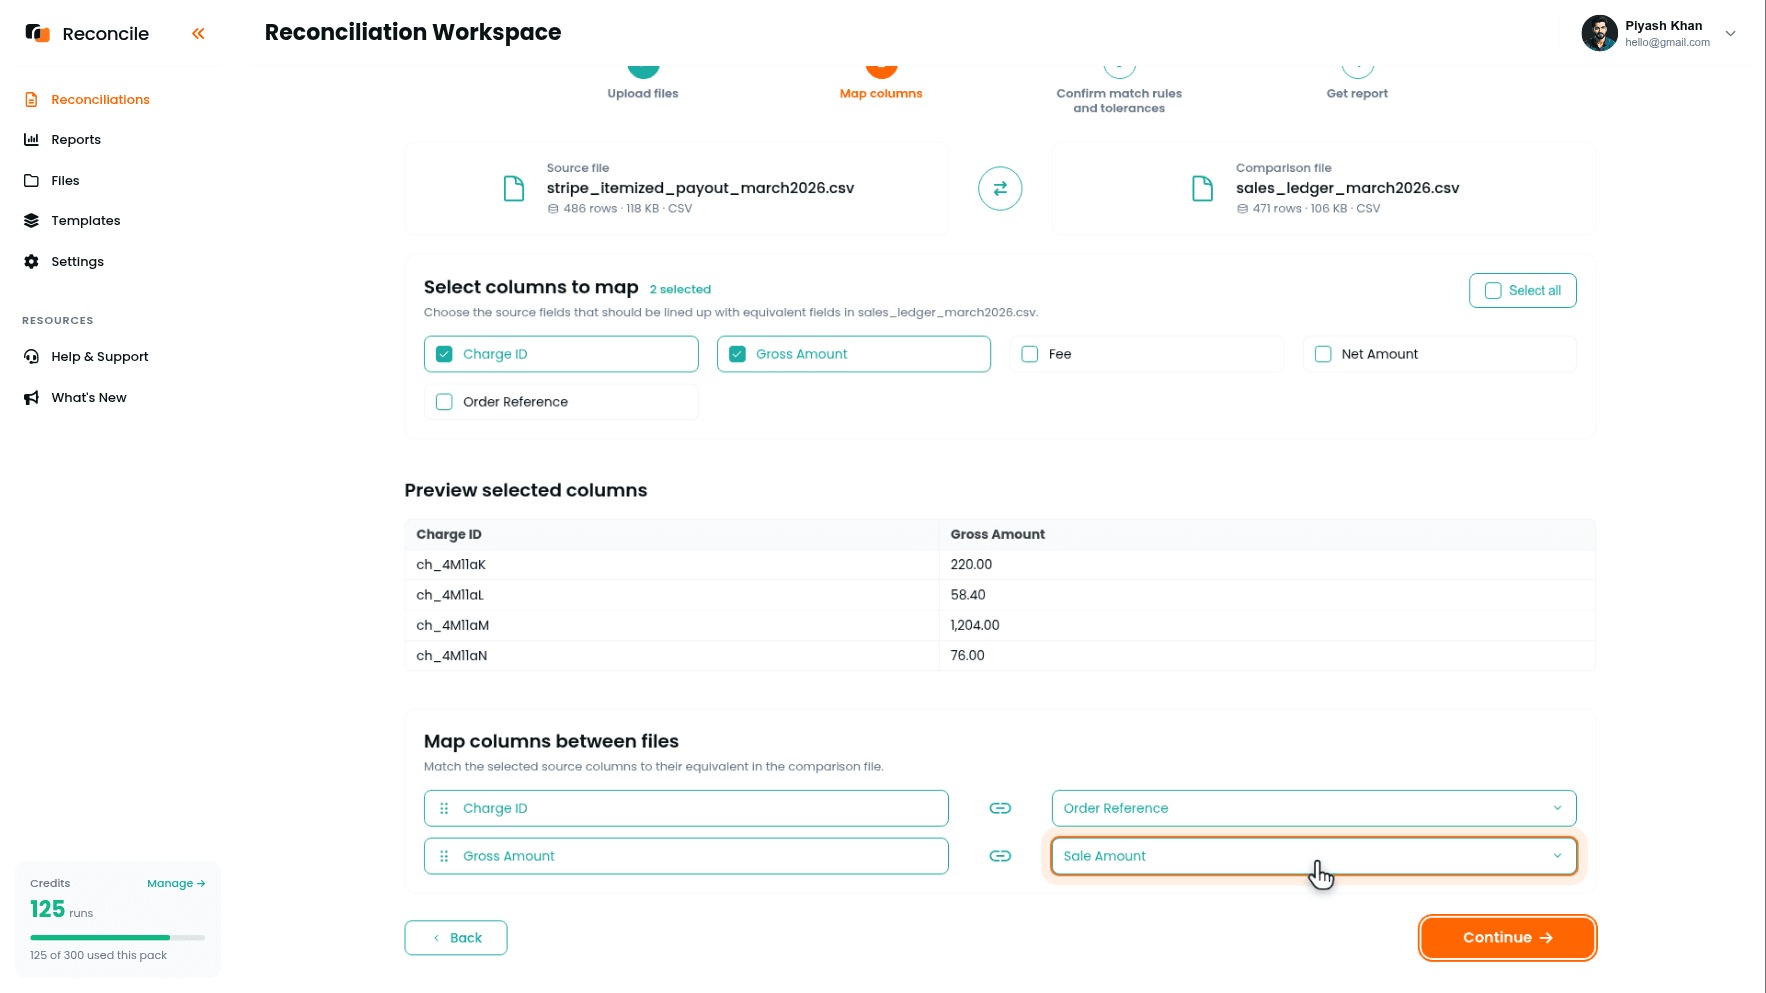Click the source file document icon

(514, 188)
